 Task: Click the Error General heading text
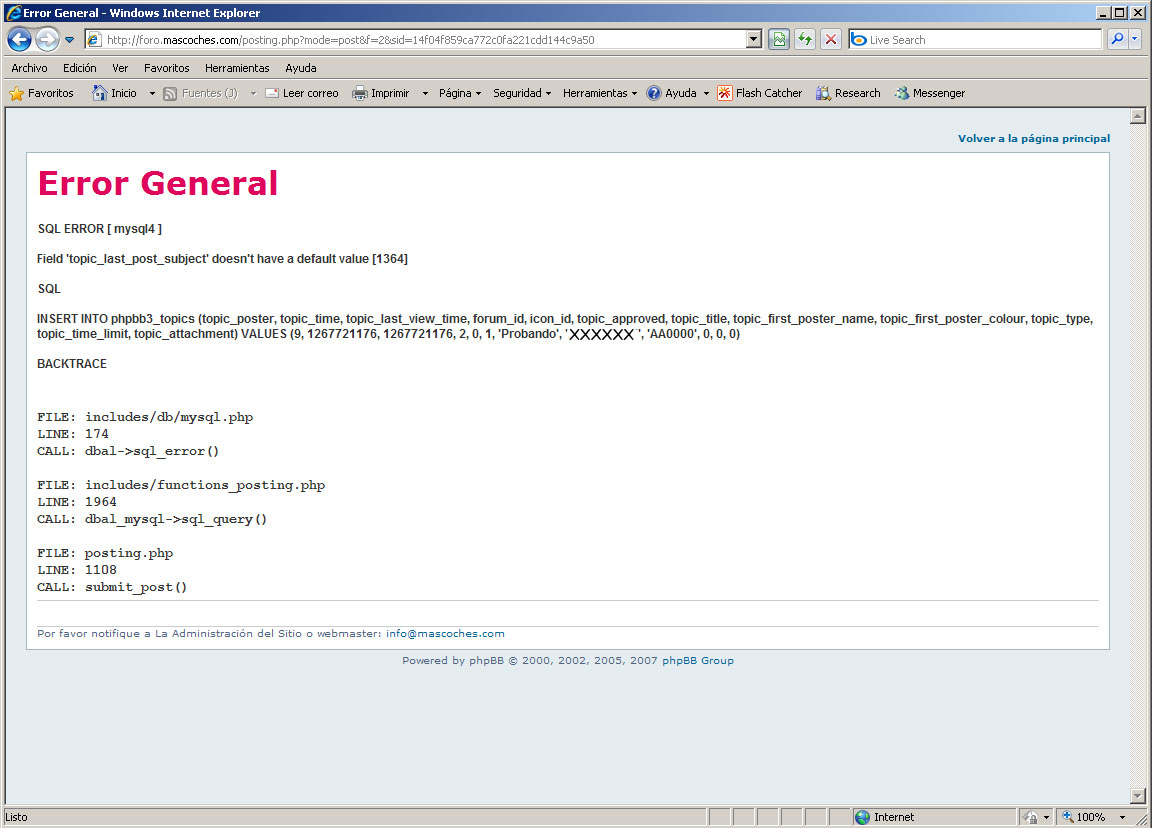click(x=158, y=183)
